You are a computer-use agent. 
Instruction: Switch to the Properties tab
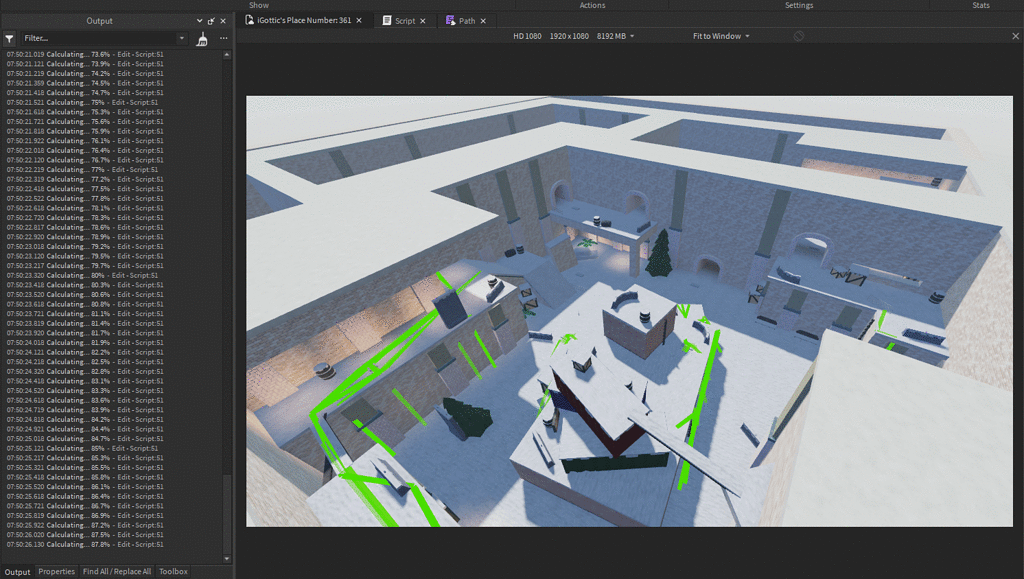[55, 571]
